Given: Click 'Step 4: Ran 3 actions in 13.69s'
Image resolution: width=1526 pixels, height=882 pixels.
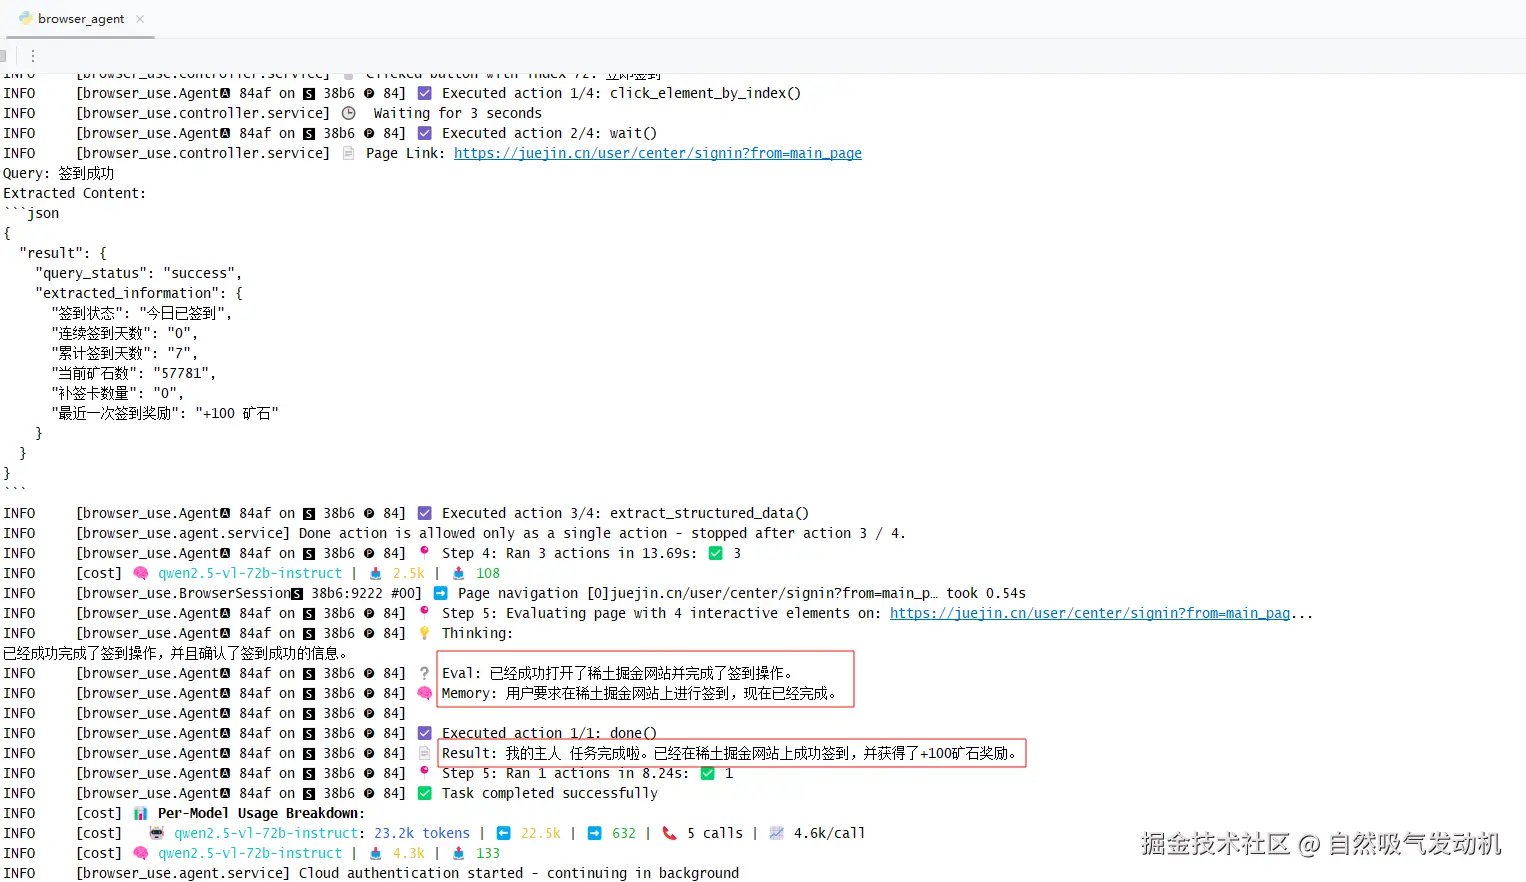Looking at the screenshot, I should point(569,553).
